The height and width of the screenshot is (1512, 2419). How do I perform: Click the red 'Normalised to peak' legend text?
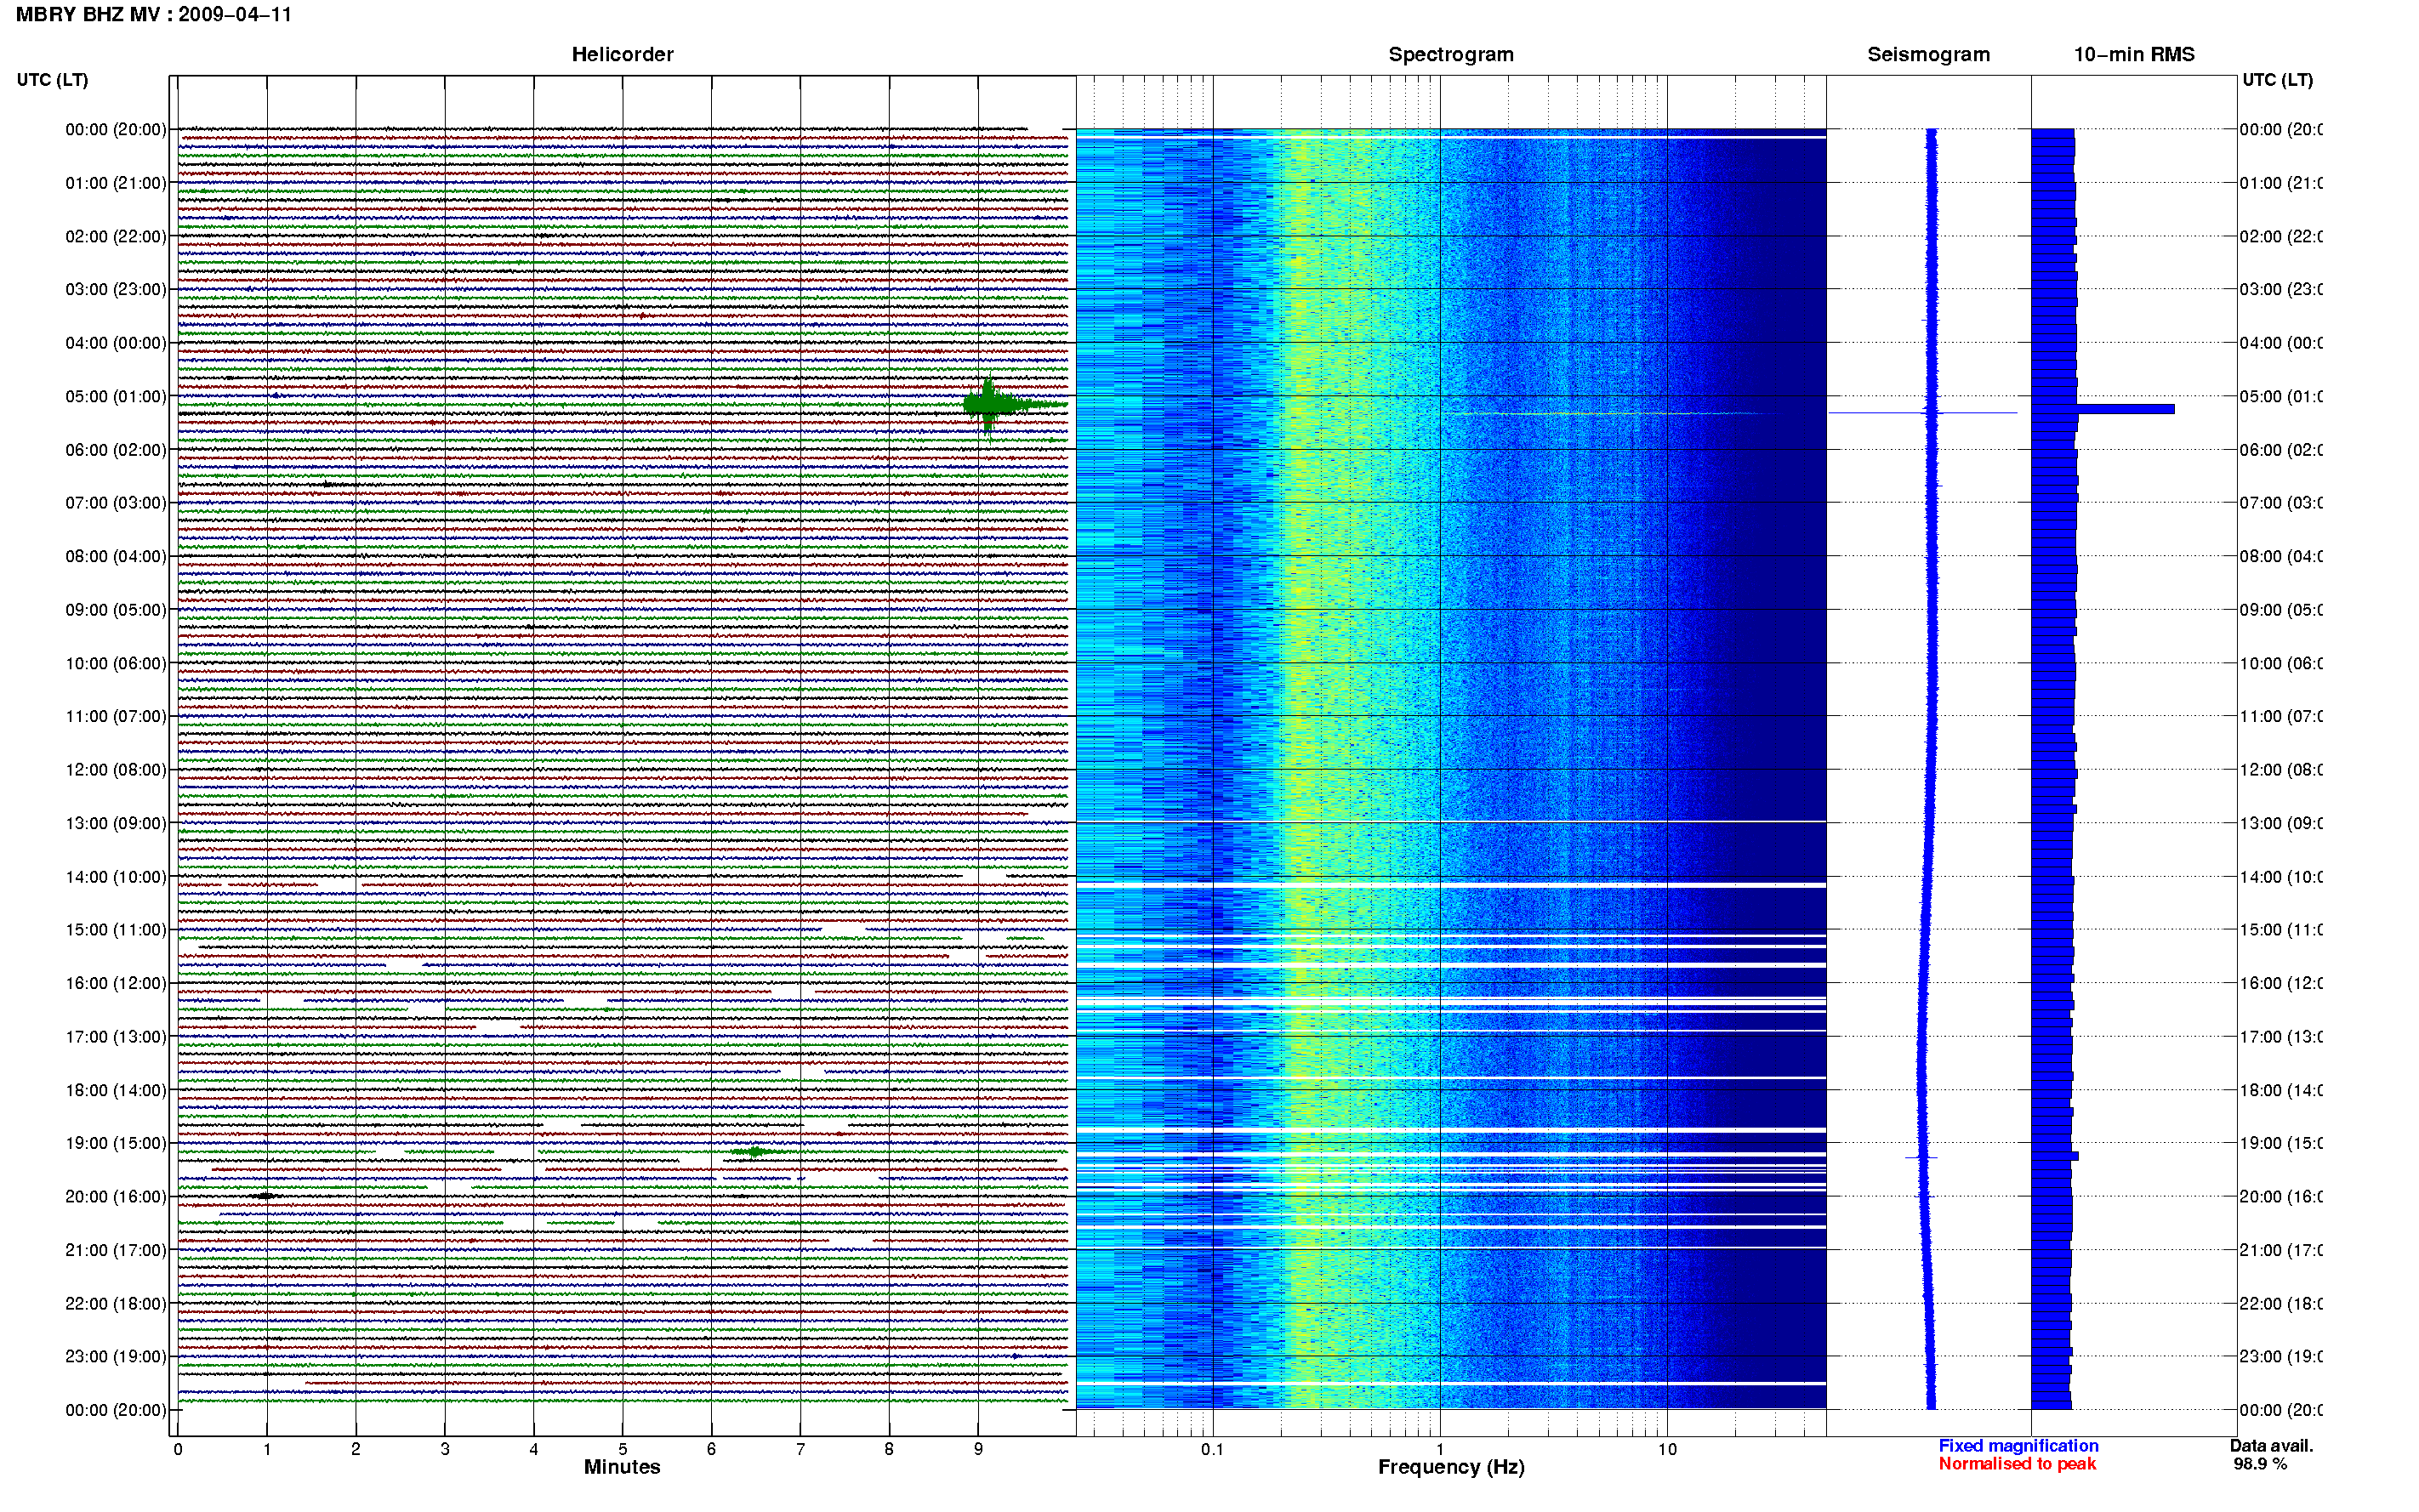point(2017,1464)
